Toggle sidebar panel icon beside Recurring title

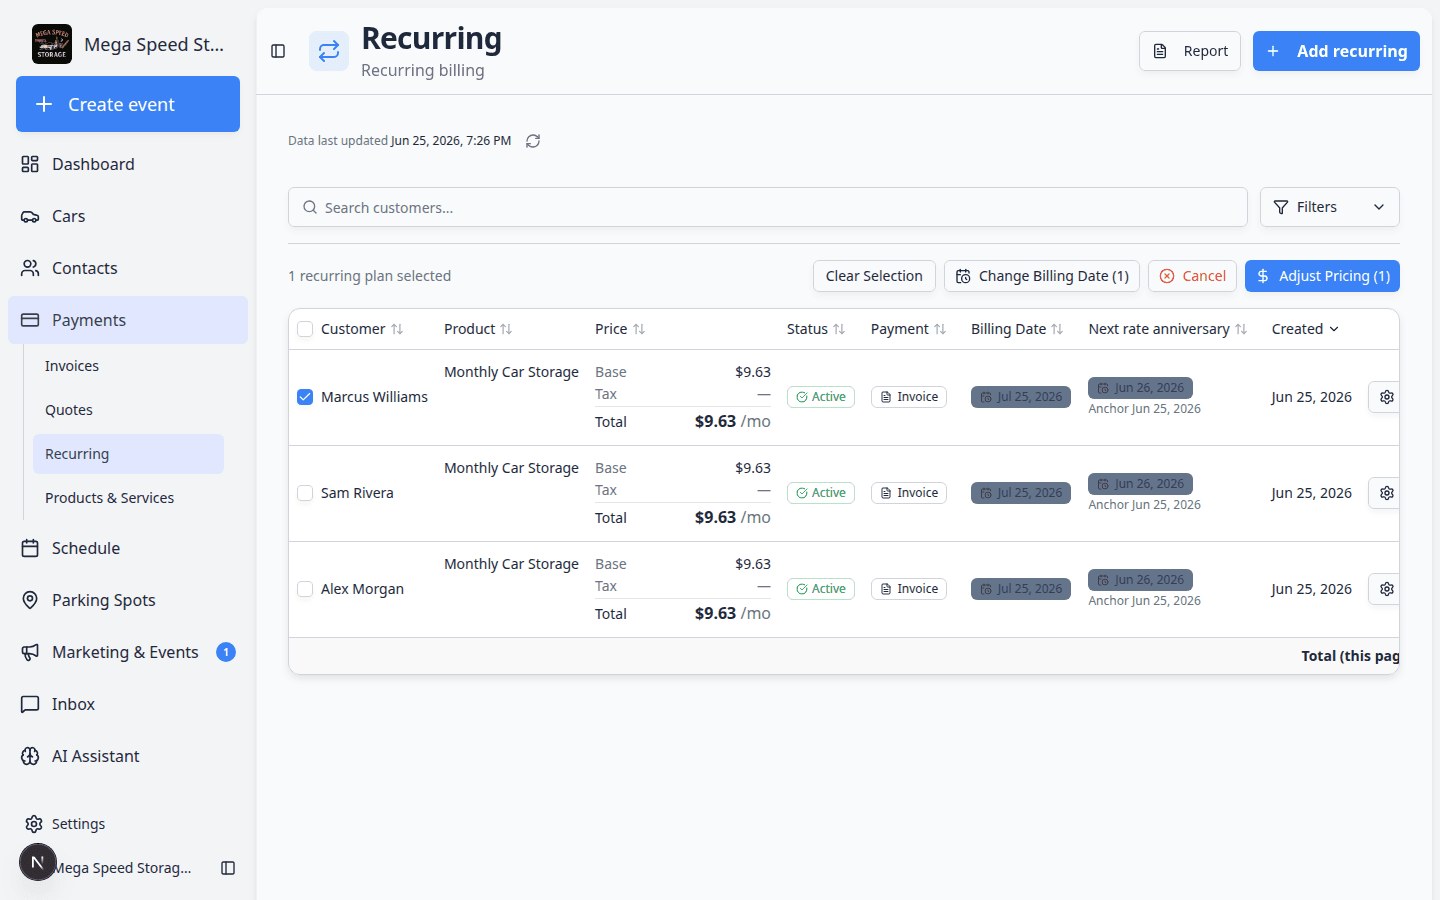click(x=278, y=51)
